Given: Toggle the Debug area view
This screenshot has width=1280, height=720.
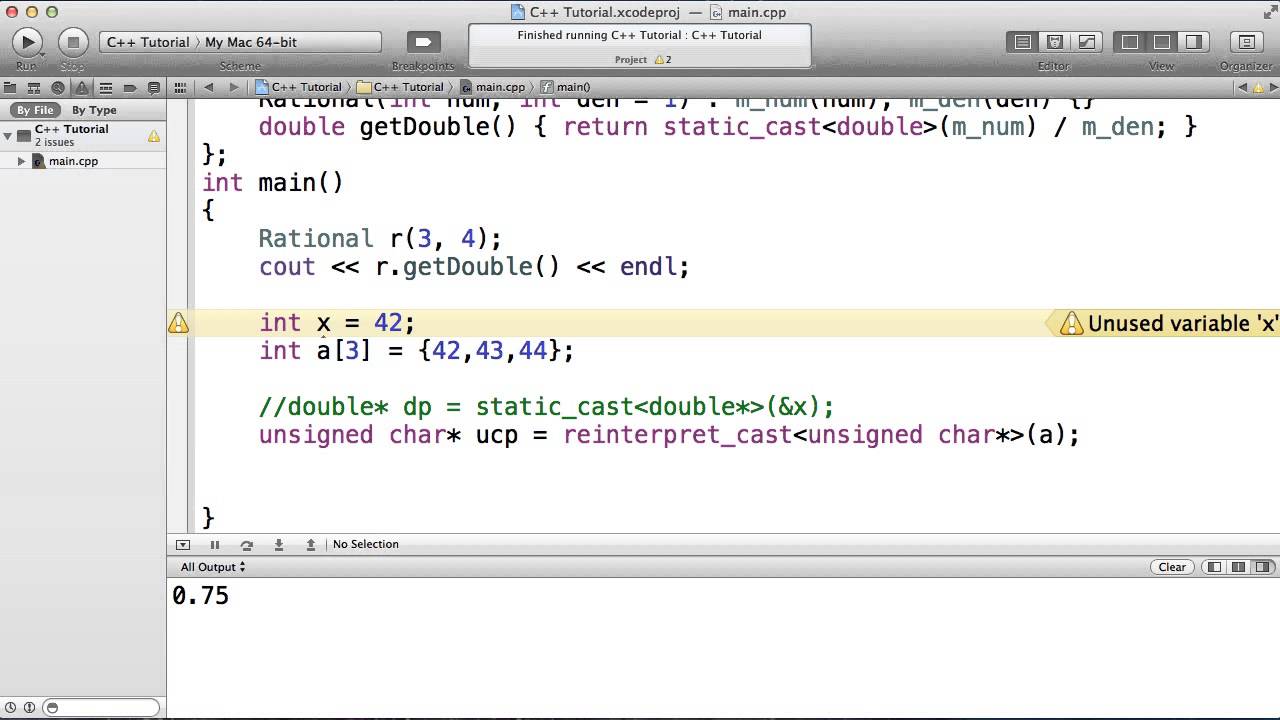Looking at the screenshot, I should 1162,42.
